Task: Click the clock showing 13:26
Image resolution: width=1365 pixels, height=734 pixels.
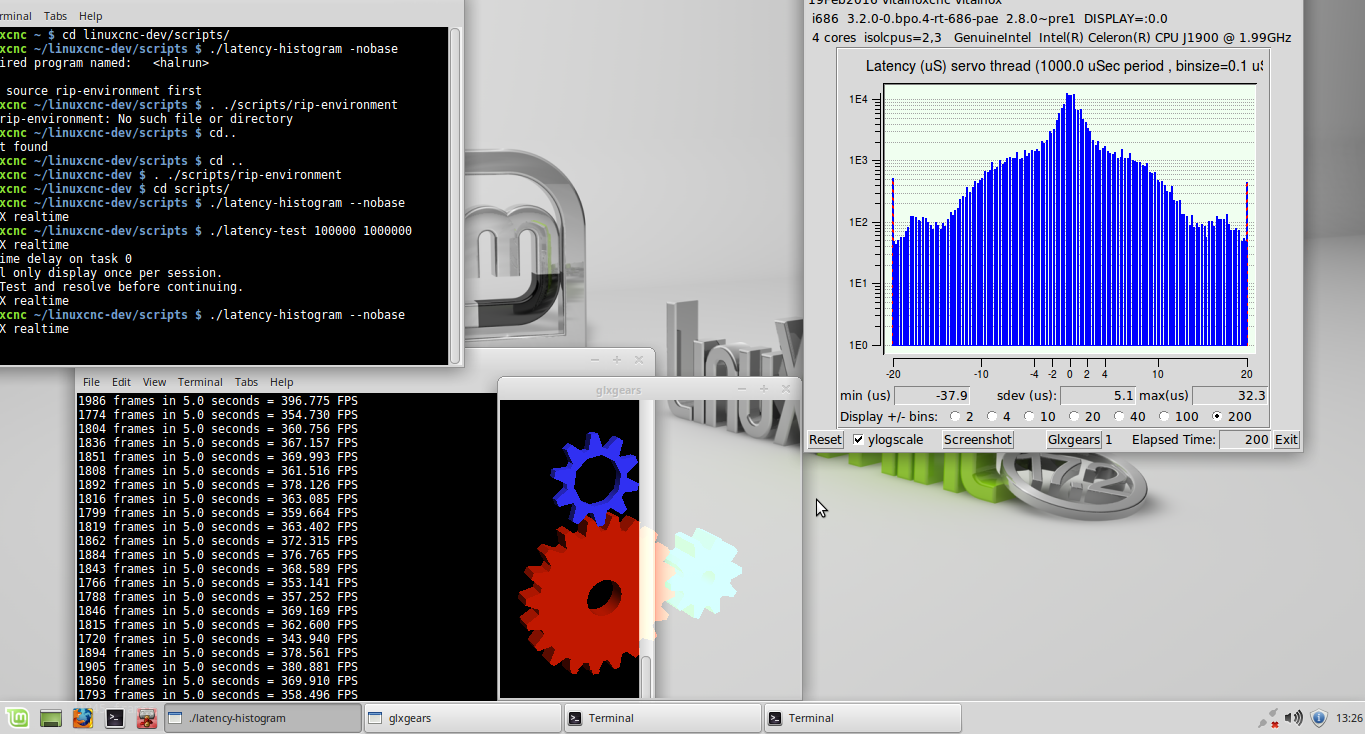Action: pyautogui.click(x=1349, y=718)
